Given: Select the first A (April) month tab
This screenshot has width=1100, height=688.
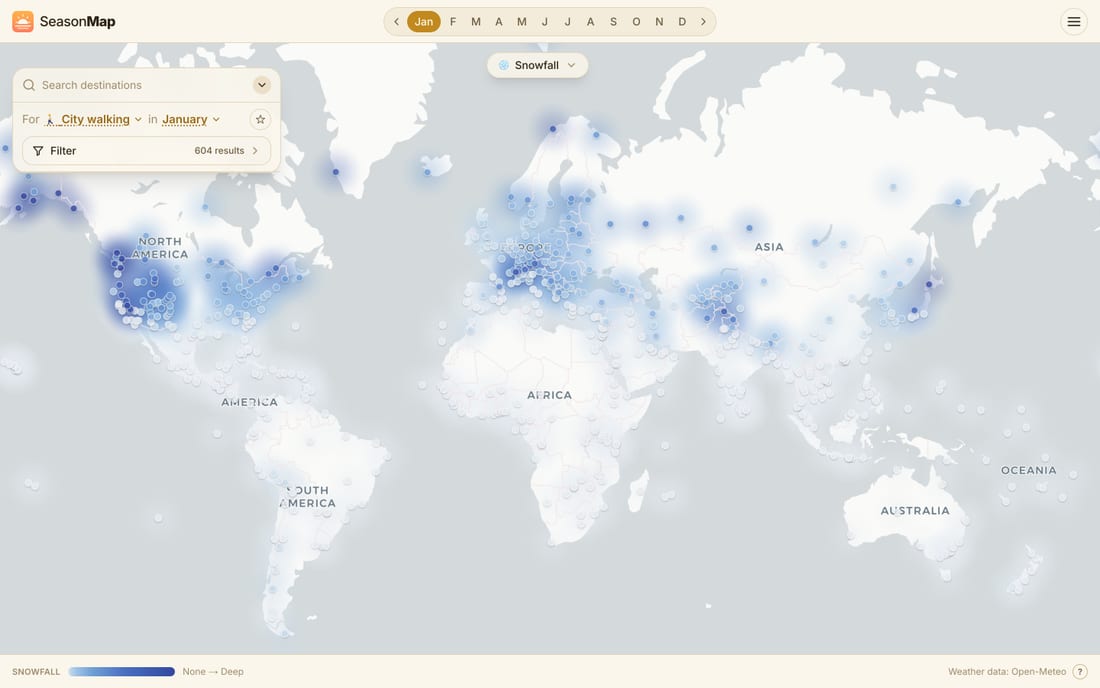Looking at the screenshot, I should coord(499,22).
